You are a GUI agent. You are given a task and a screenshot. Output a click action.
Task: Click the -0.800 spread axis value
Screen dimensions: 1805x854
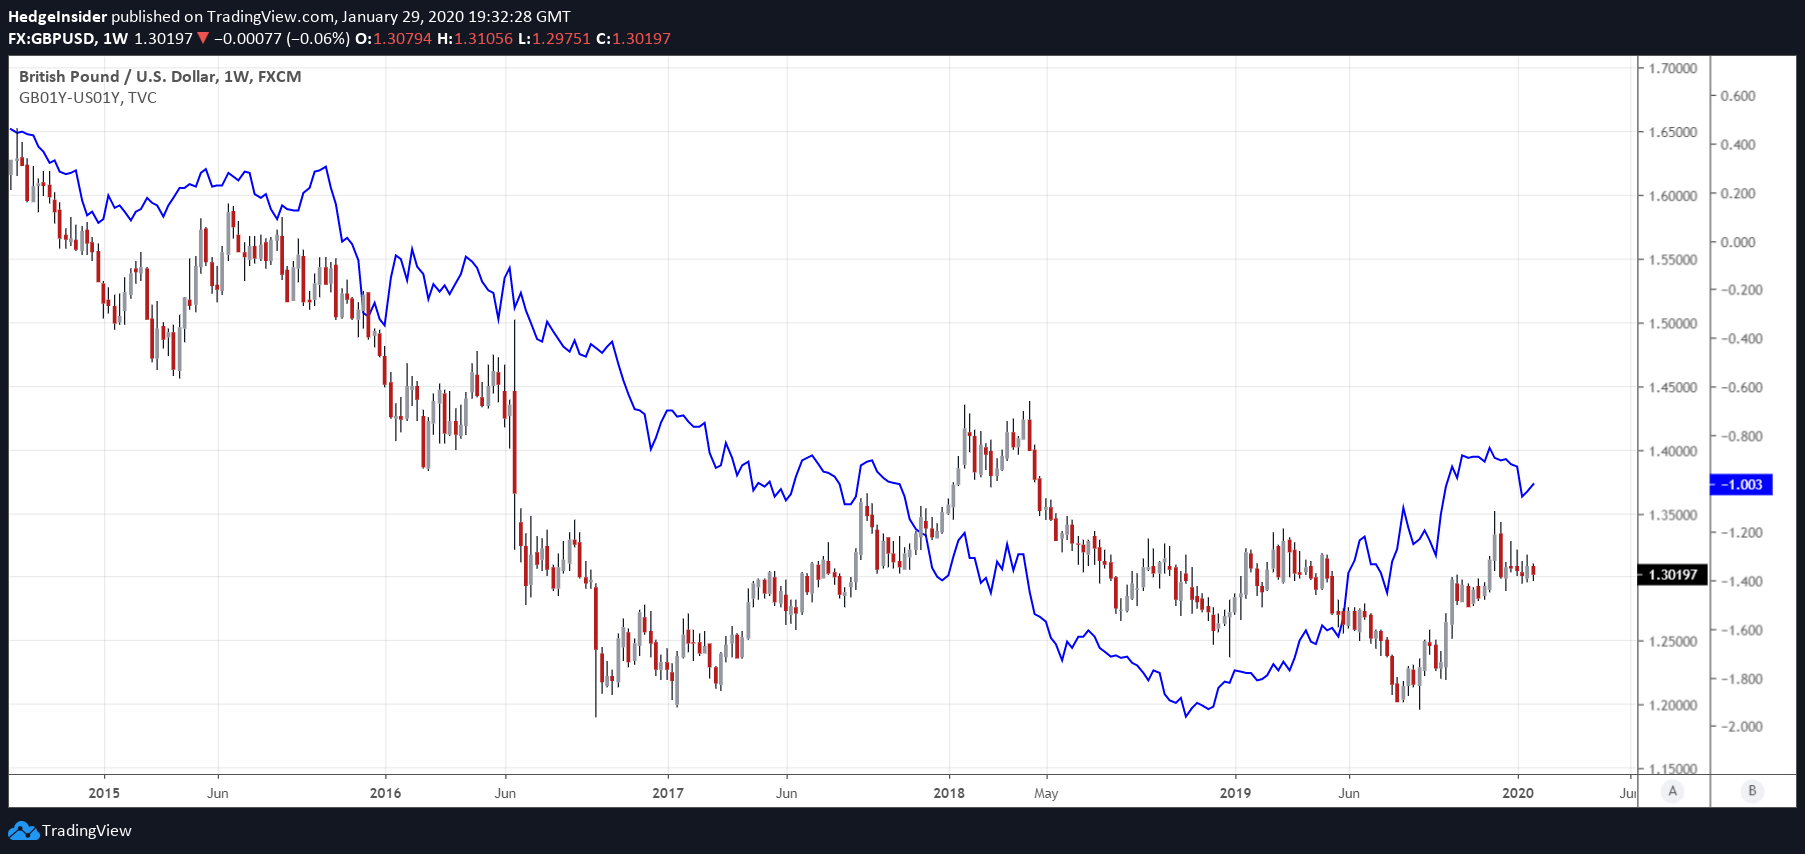pyautogui.click(x=1740, y=437)
